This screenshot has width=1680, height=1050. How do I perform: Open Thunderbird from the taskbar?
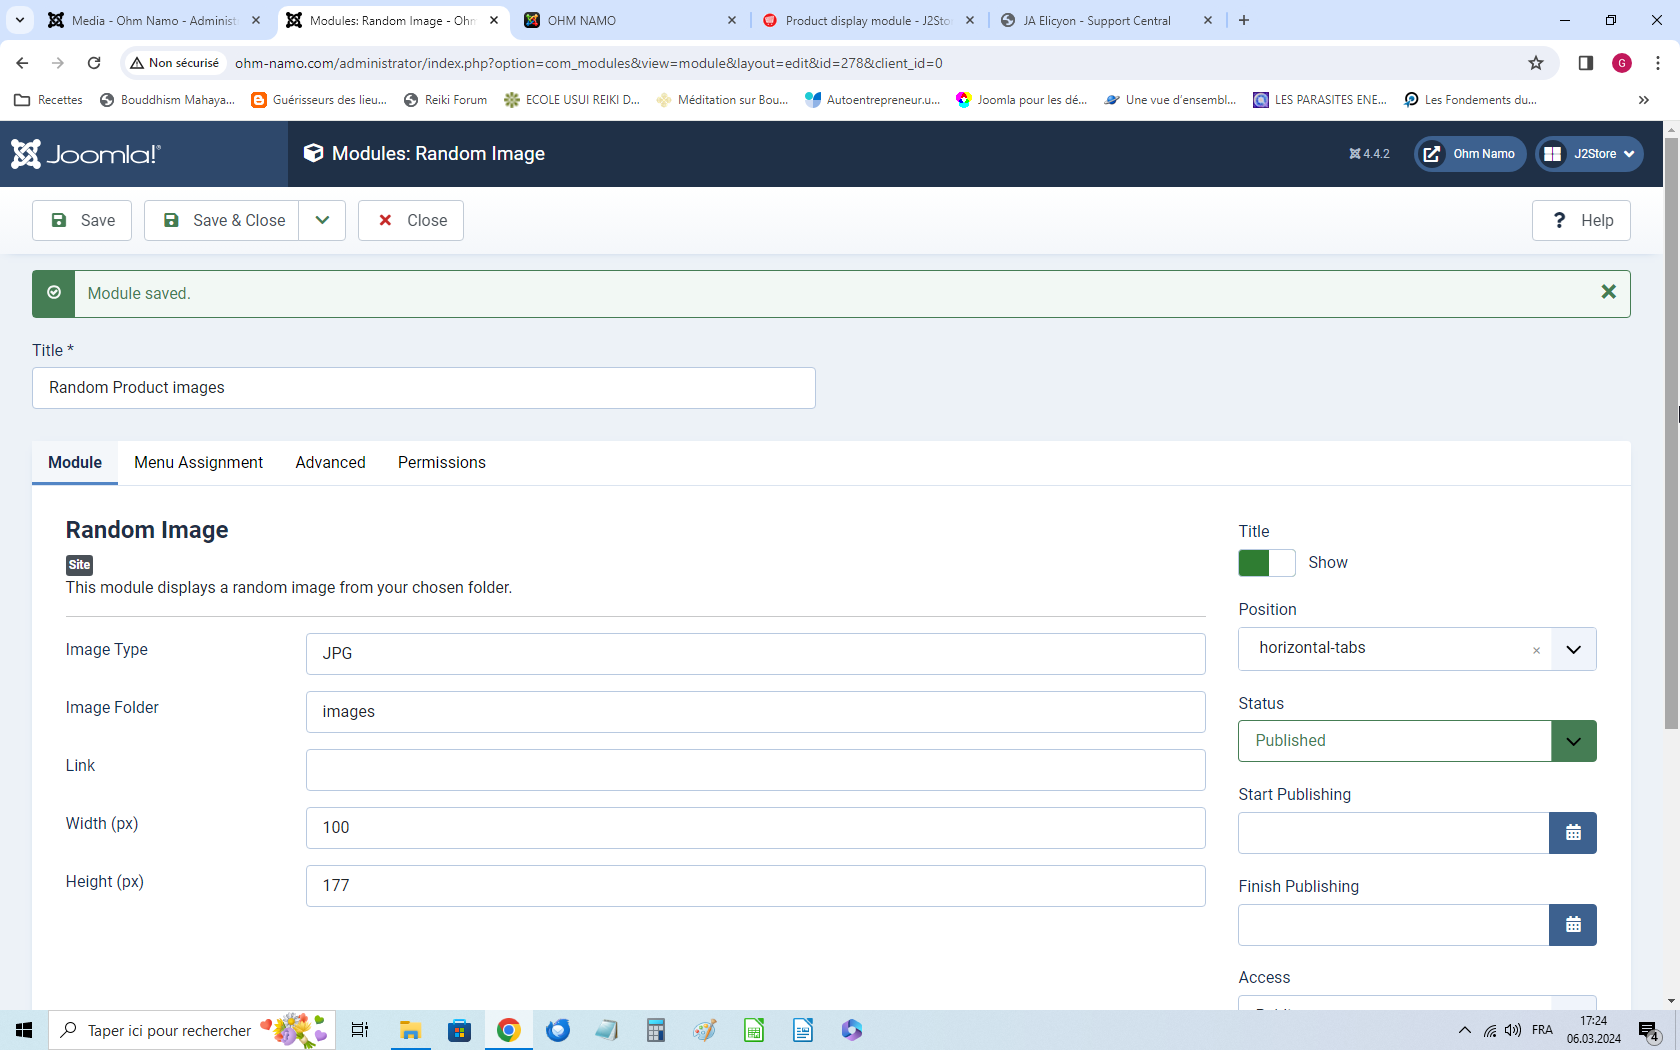[x=557, y=1030]
